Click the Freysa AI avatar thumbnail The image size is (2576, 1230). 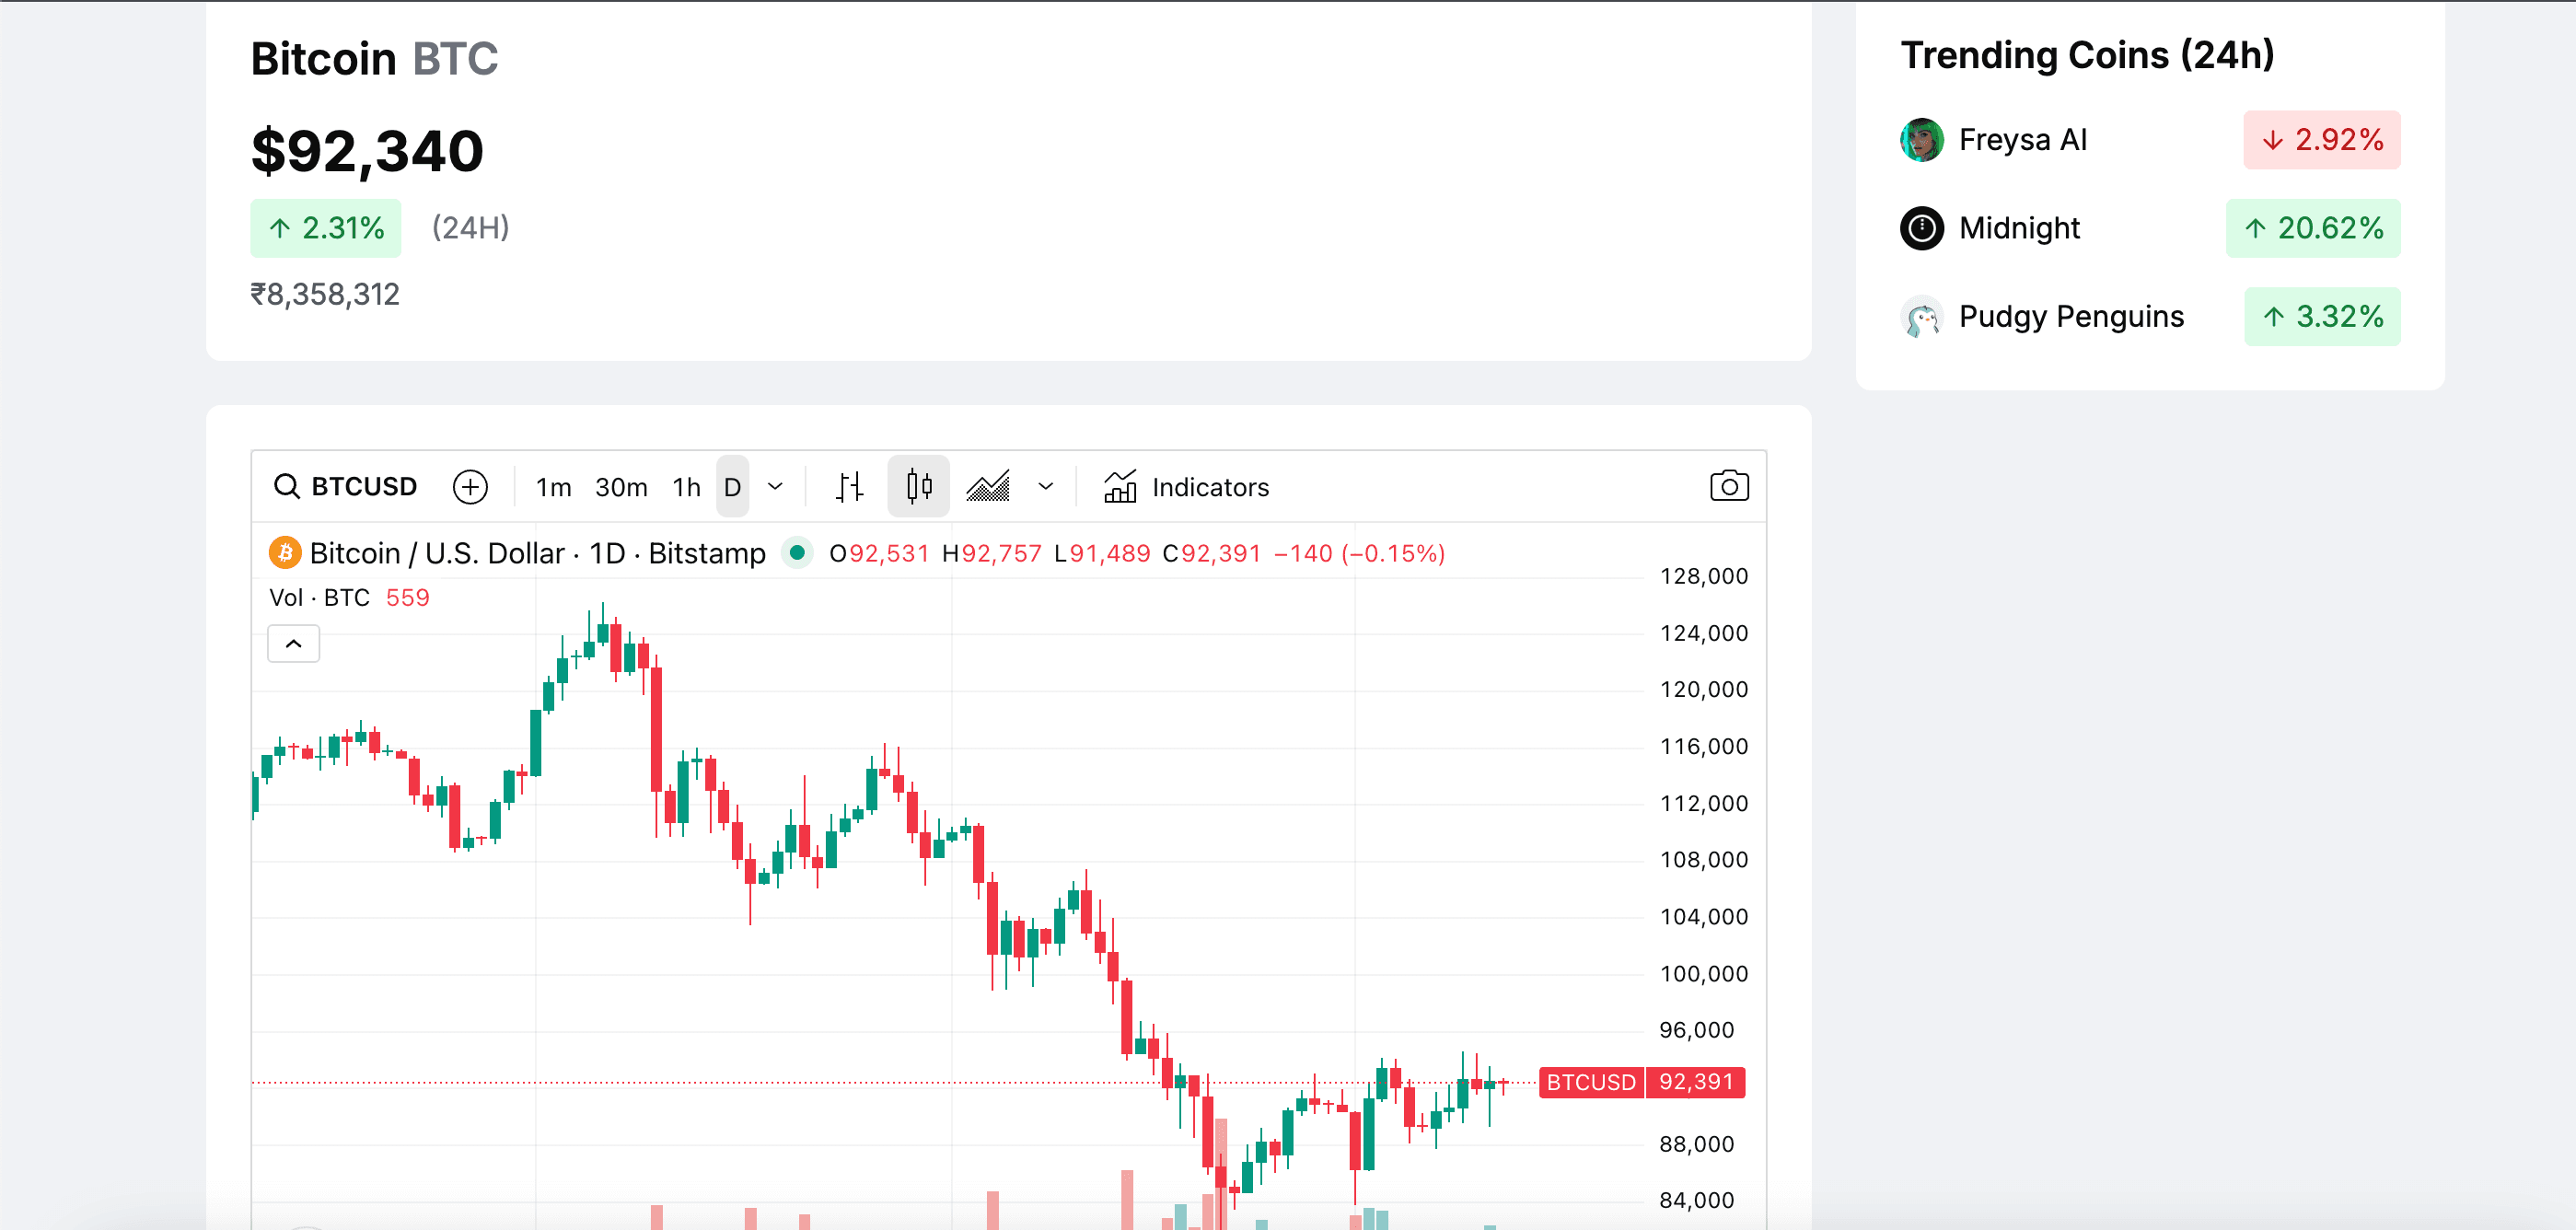click(x=1921, y=140)
